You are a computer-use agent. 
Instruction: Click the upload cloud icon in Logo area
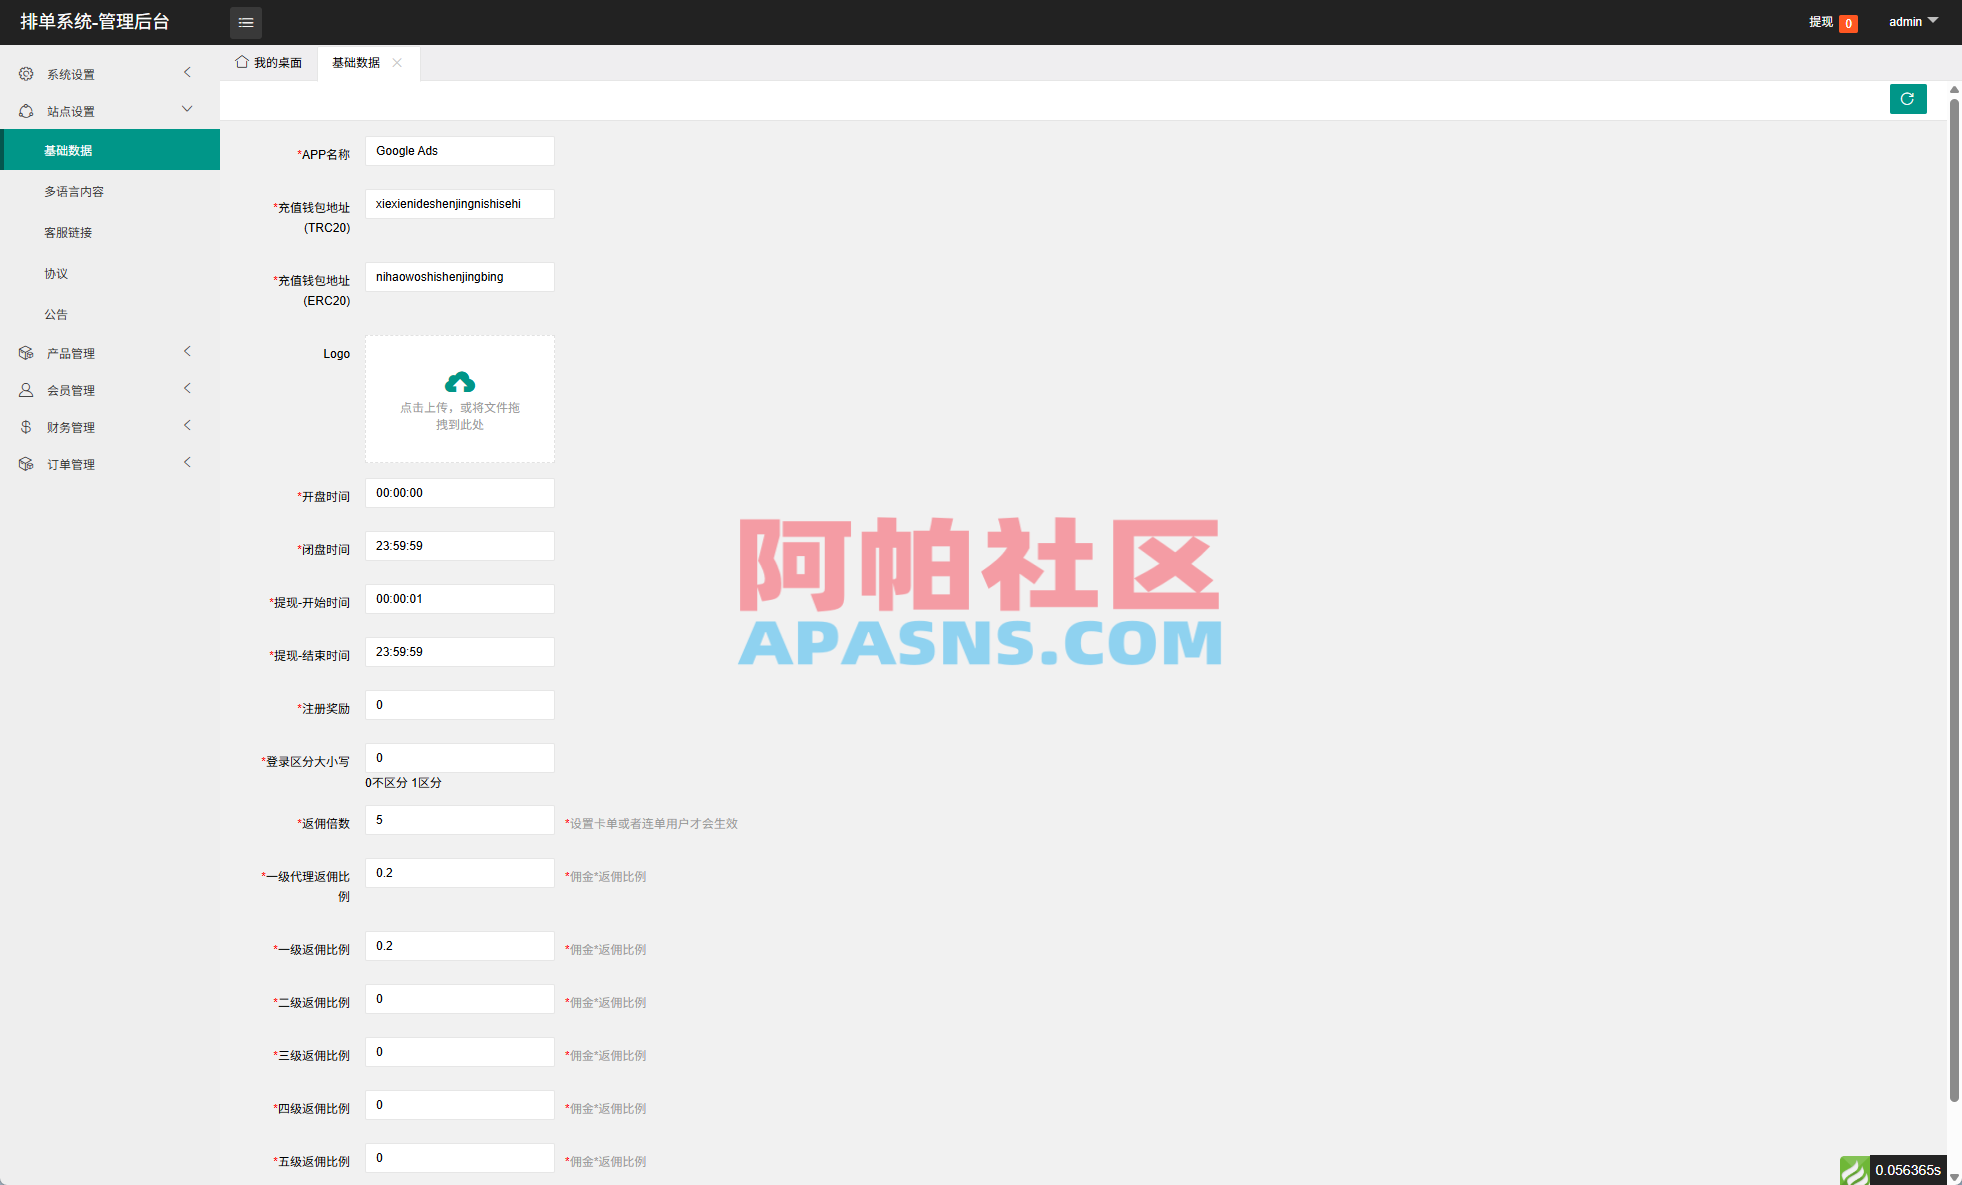[459, 381]
